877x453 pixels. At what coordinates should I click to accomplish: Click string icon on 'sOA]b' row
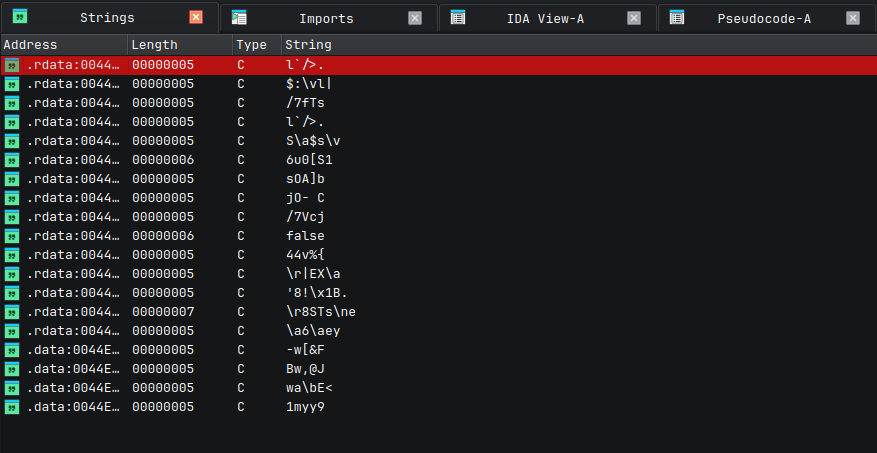coord(12,180)
